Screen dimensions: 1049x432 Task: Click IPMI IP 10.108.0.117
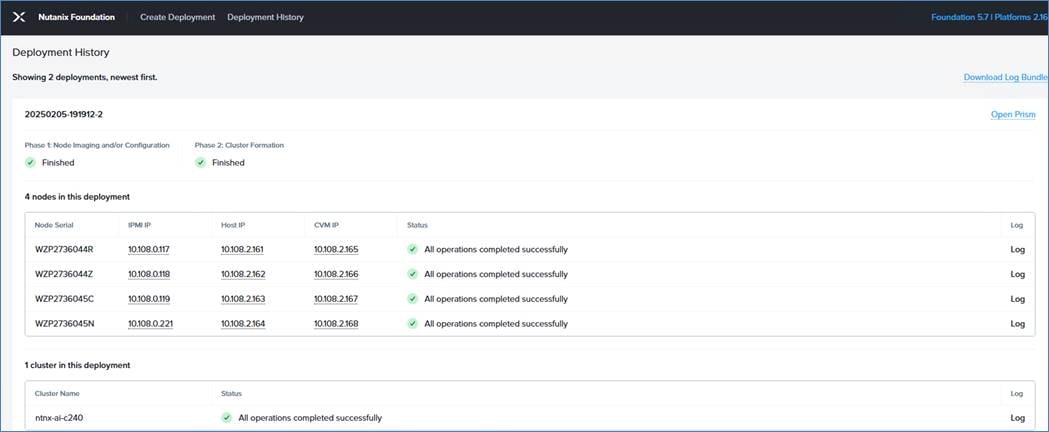(149, 250)
